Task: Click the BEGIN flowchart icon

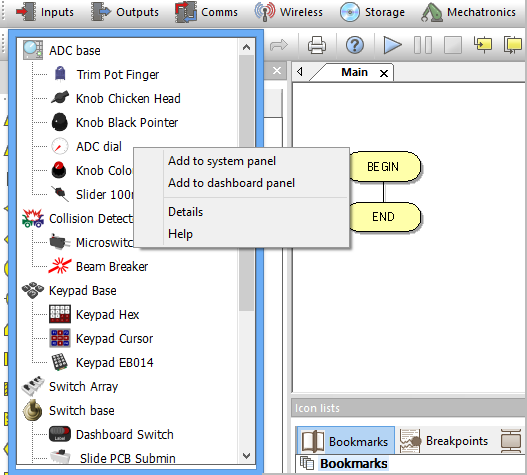Action: pos(384,167)
